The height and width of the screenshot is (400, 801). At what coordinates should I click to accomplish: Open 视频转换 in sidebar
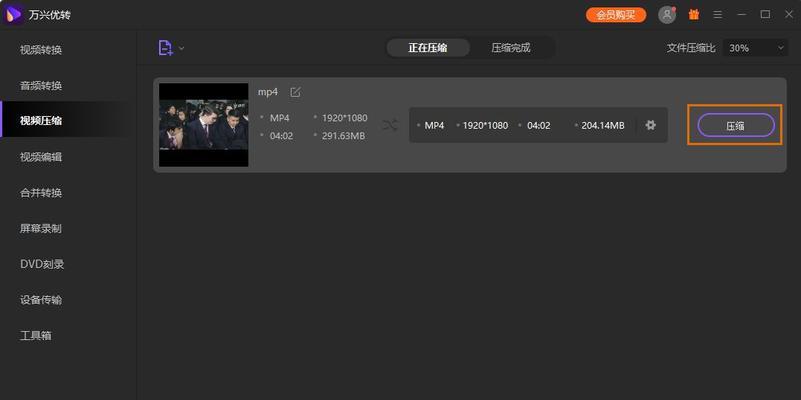[41, 50]
